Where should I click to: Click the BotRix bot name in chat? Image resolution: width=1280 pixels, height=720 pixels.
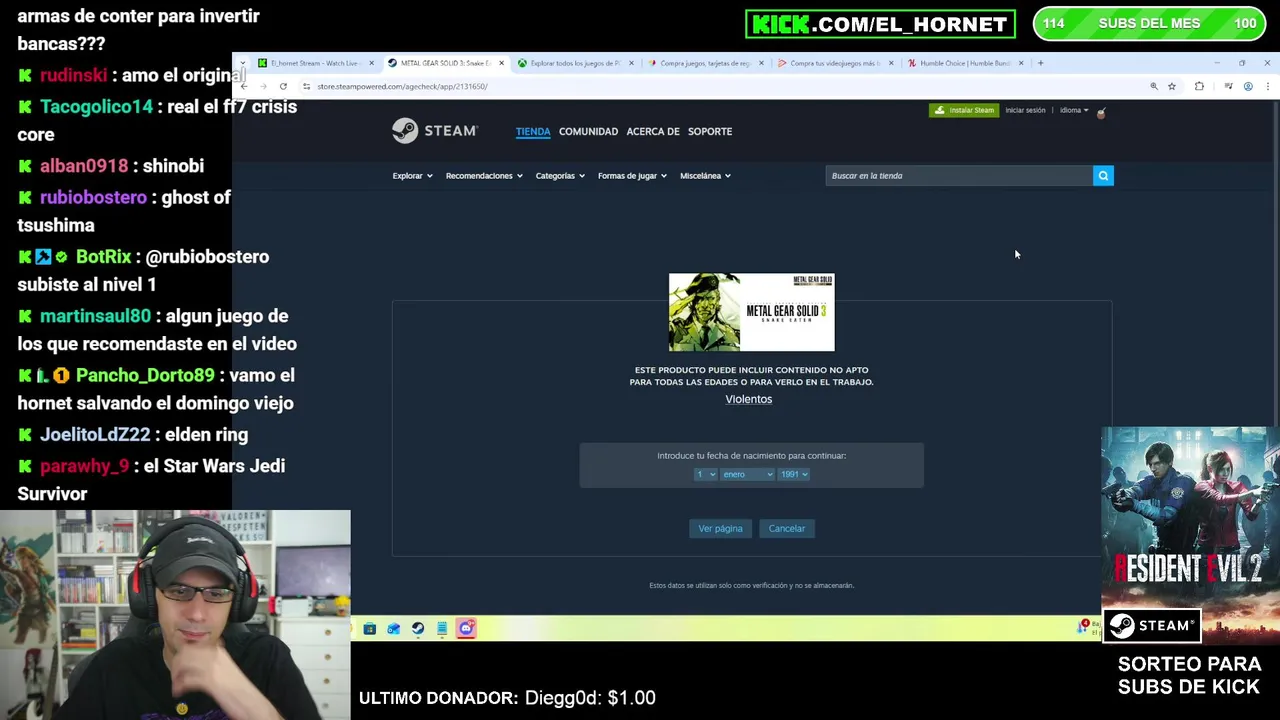pos(103,257)
